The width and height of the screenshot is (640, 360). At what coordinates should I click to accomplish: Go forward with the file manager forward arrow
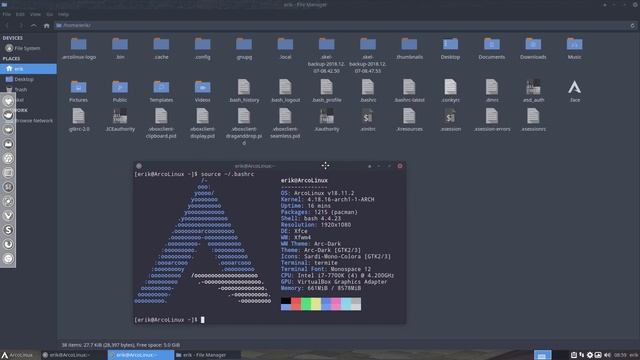click(x=20, y=25)
